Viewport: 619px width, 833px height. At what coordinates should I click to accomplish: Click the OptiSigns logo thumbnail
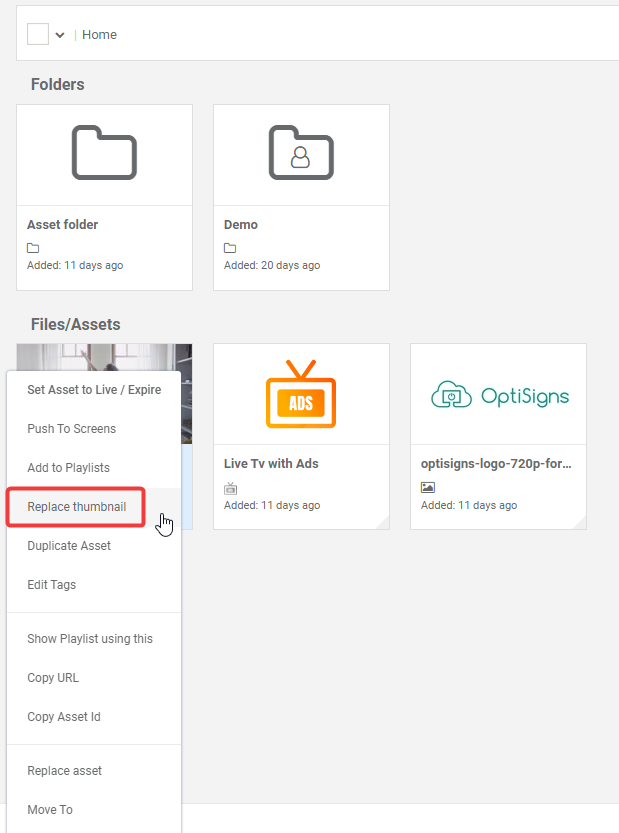tap(498, 395)
